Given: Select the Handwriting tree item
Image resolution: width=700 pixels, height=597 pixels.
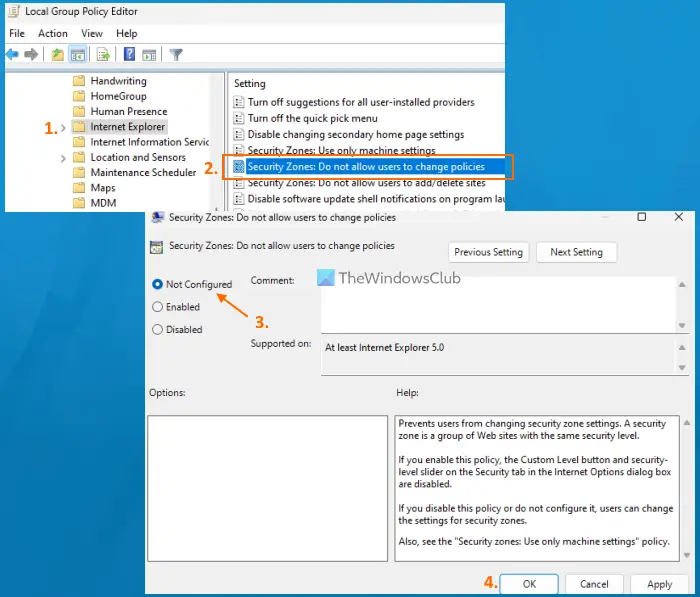Looking at the screenshot, I should click(x=118, y=81).
